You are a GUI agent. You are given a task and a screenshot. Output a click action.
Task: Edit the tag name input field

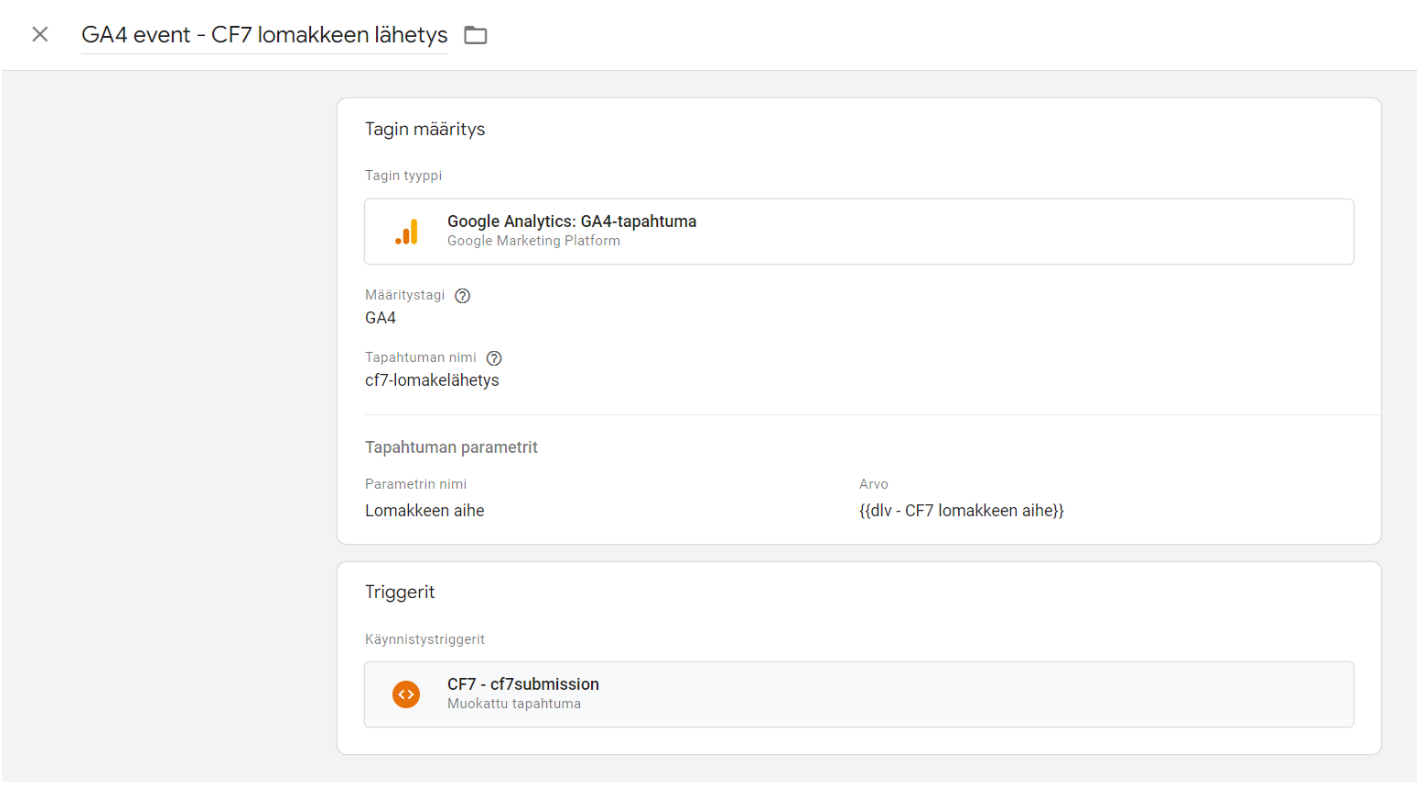point(264,35)
